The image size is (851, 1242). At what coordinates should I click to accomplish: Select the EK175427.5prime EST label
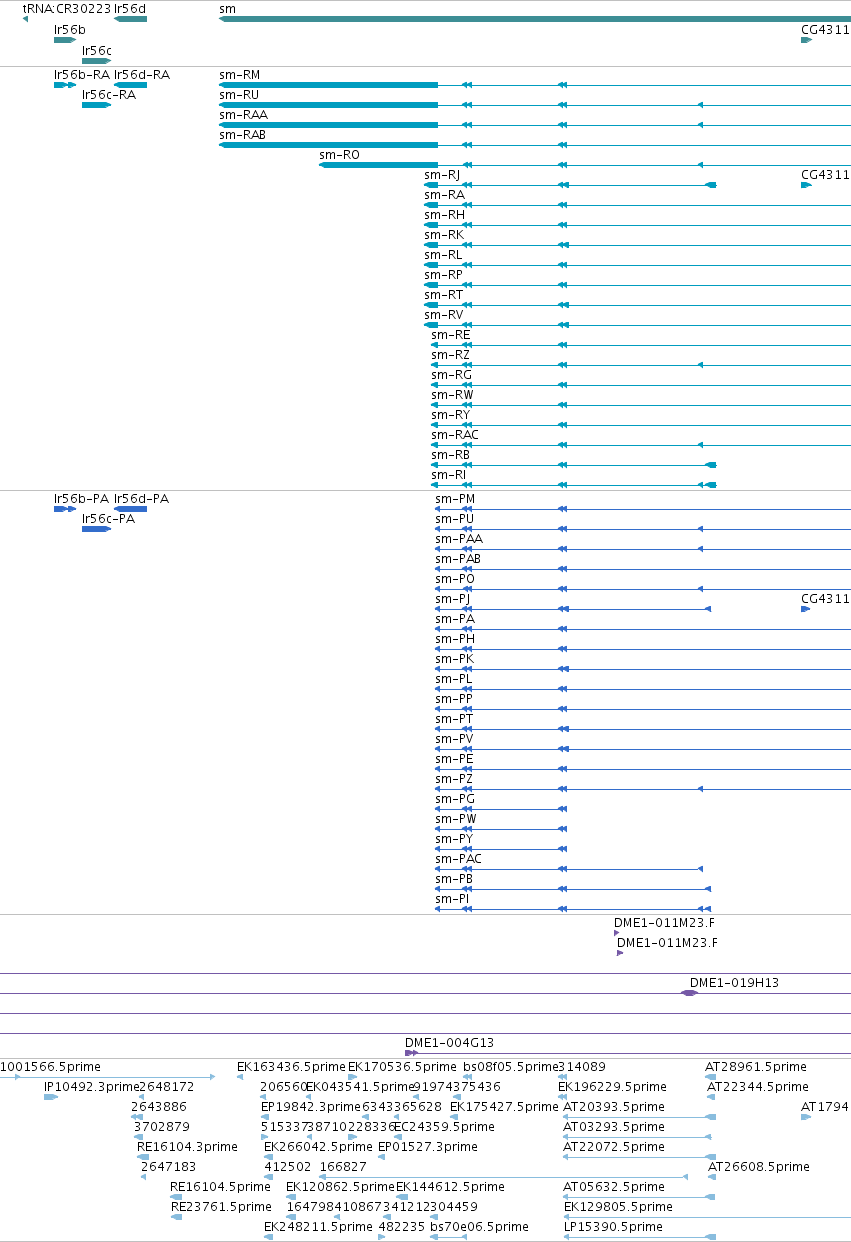[x=504, y=1106]
